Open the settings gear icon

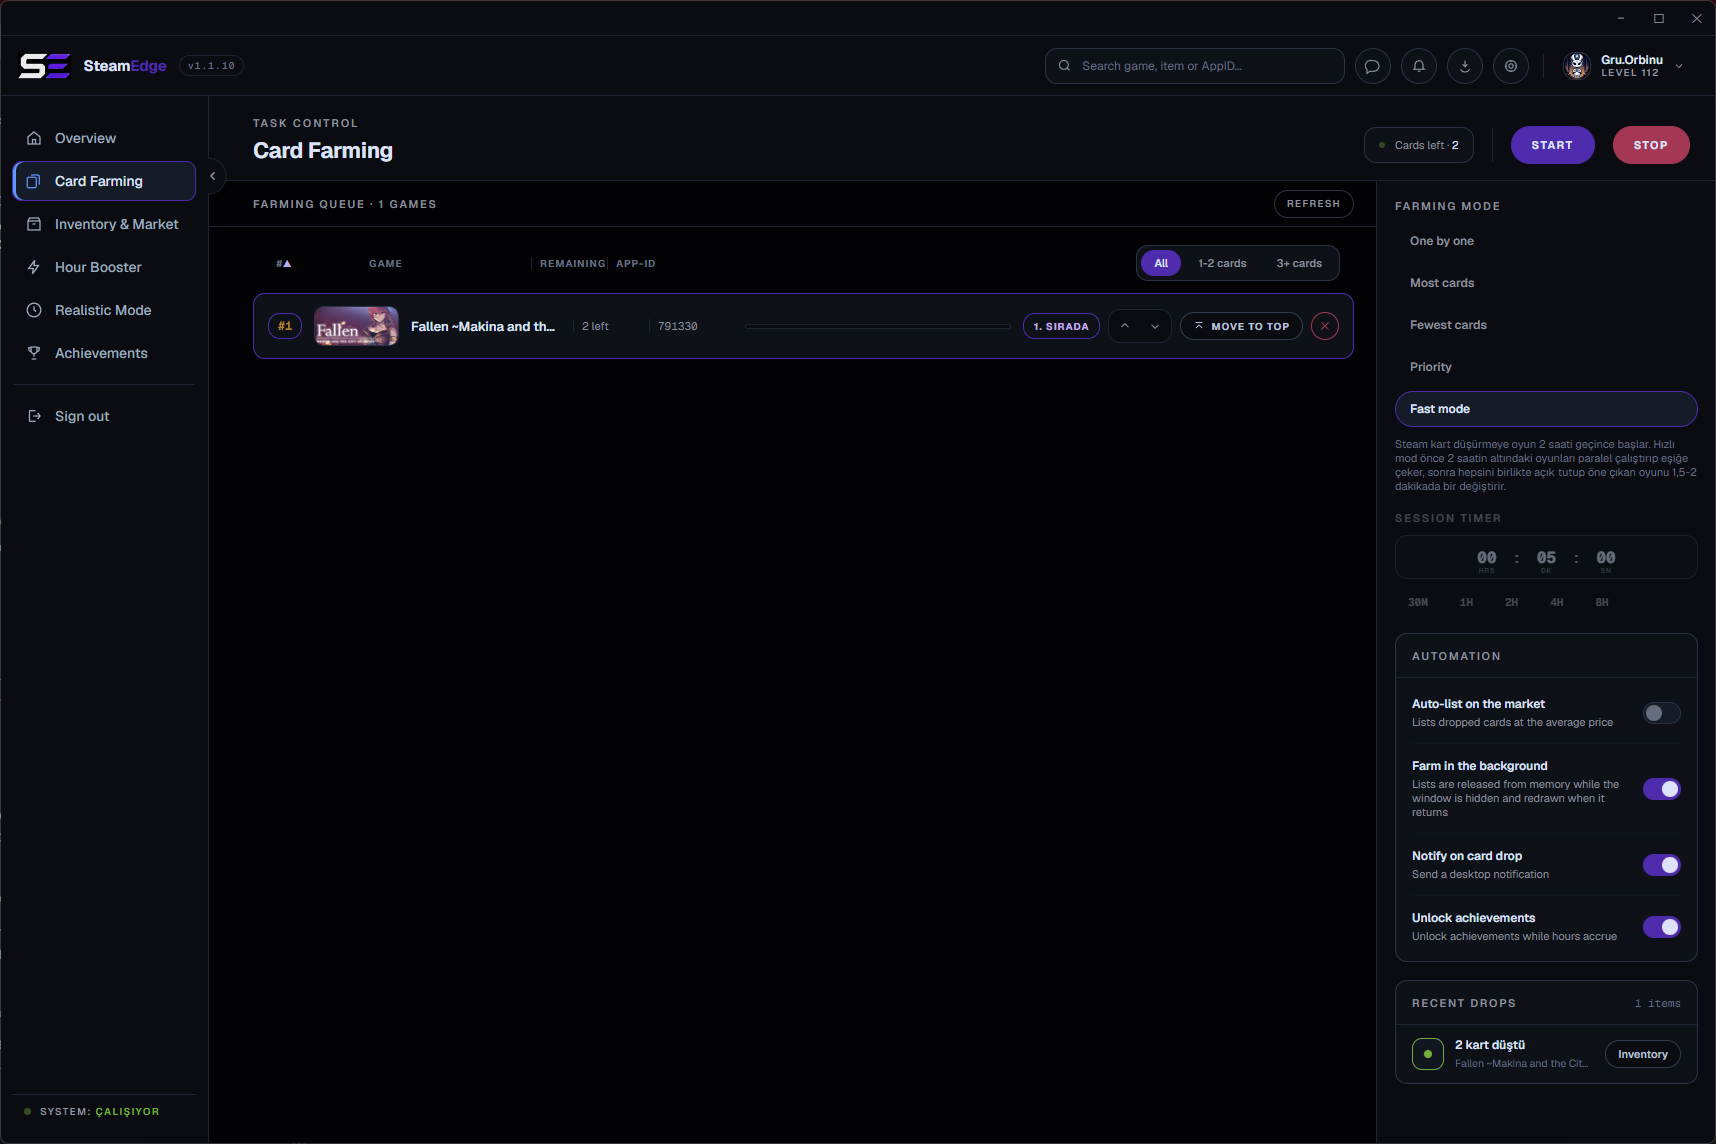point(1511,66)
